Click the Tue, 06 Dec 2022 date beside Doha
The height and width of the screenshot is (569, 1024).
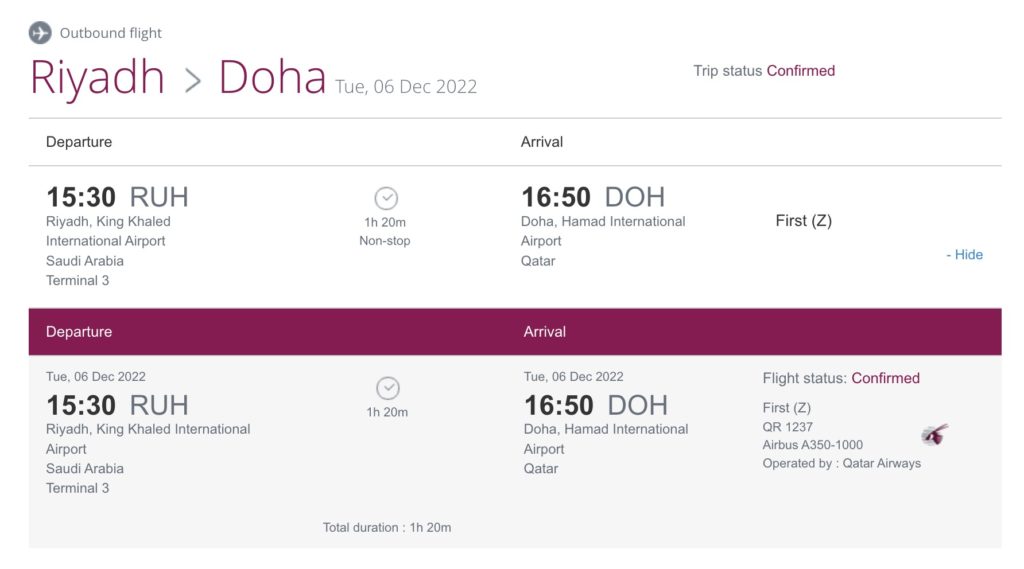tap(406, 87)
